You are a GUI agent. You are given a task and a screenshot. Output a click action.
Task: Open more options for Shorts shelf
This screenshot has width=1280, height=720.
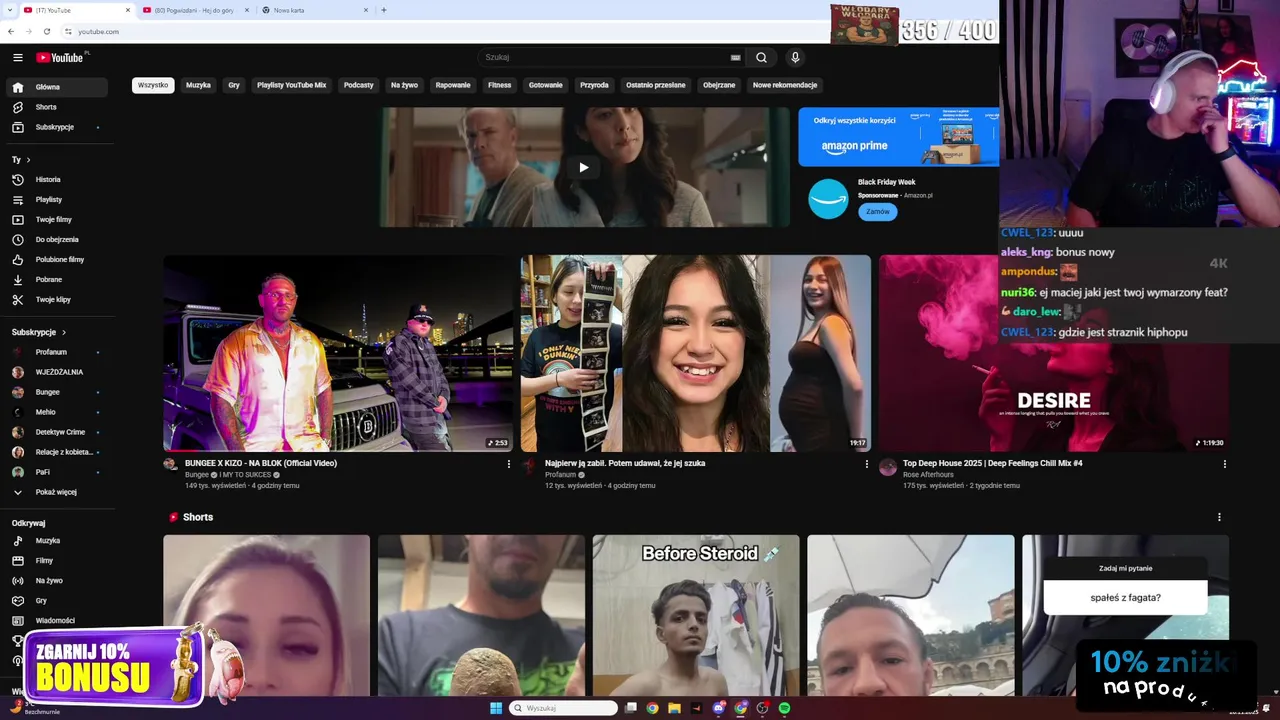pos(1219,517)
